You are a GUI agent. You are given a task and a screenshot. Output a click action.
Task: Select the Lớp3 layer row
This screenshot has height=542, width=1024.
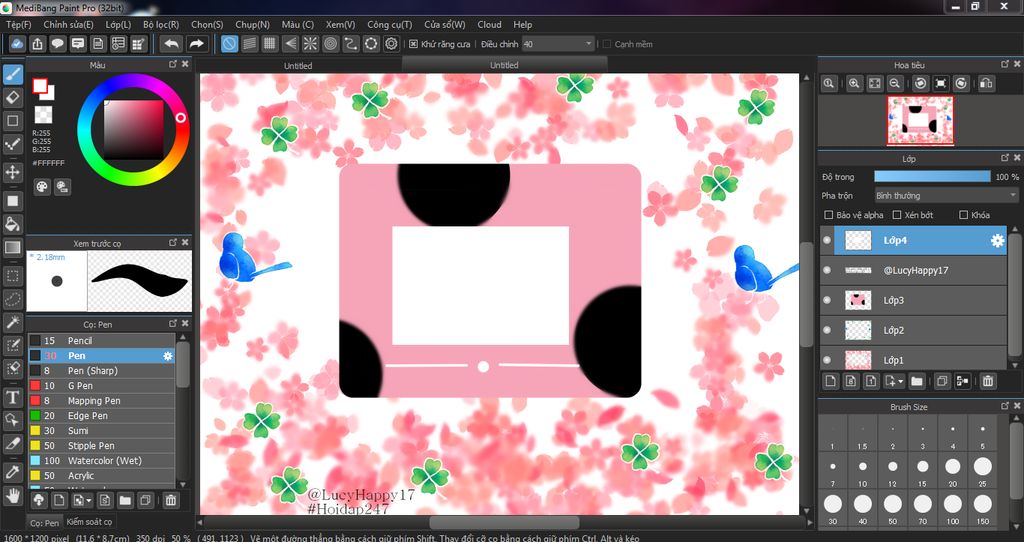pyautogui.click(x=913, y=300)
